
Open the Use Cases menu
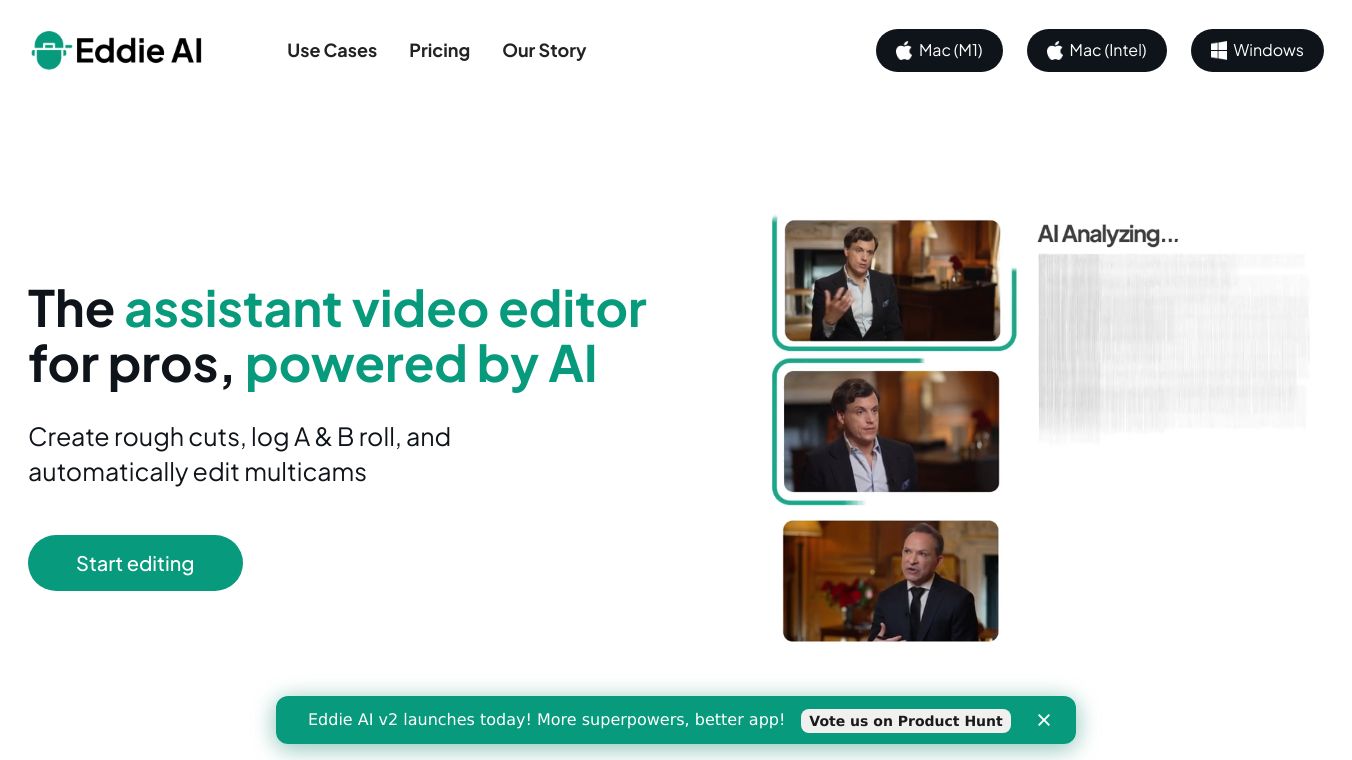(332, 51)
